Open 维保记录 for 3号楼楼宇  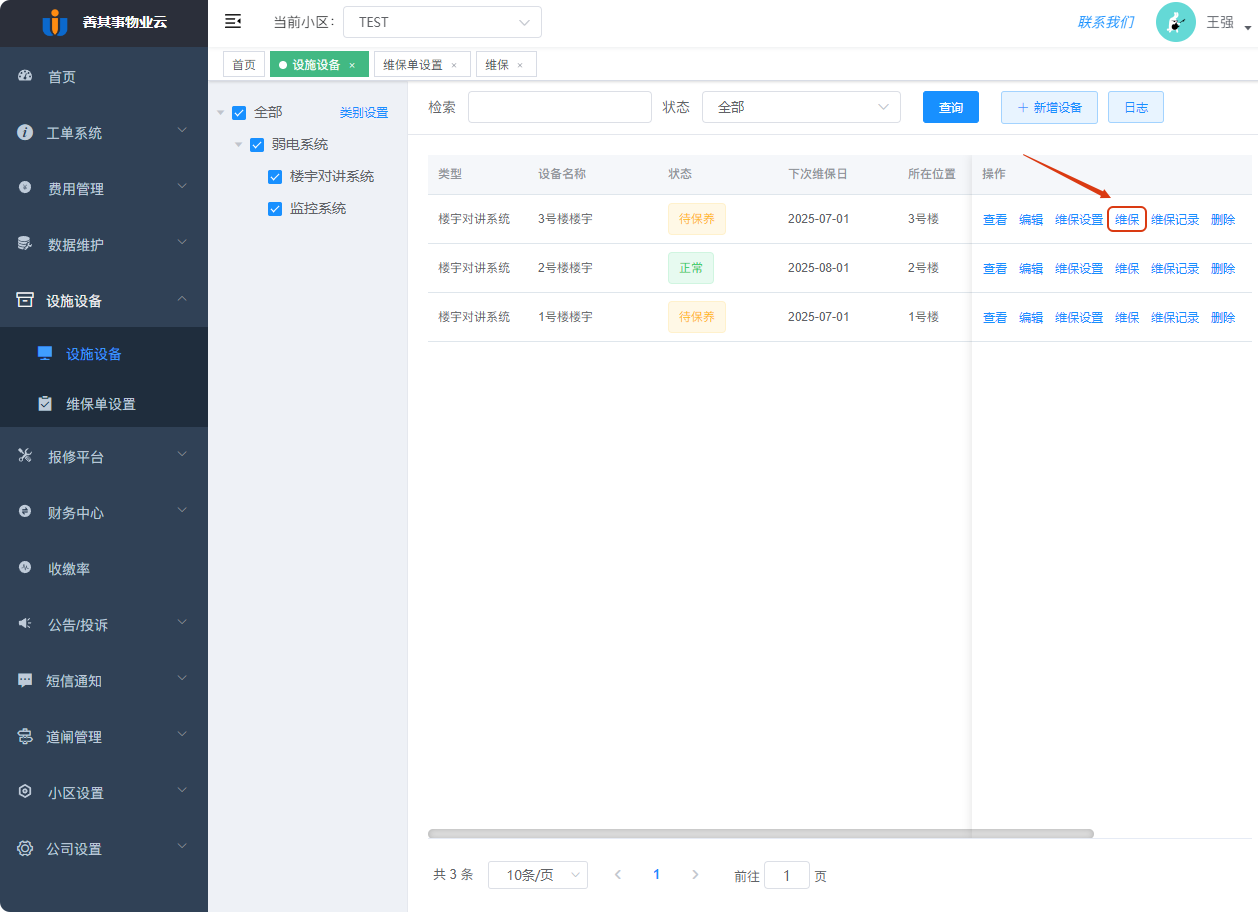(x=1174, y=218)
